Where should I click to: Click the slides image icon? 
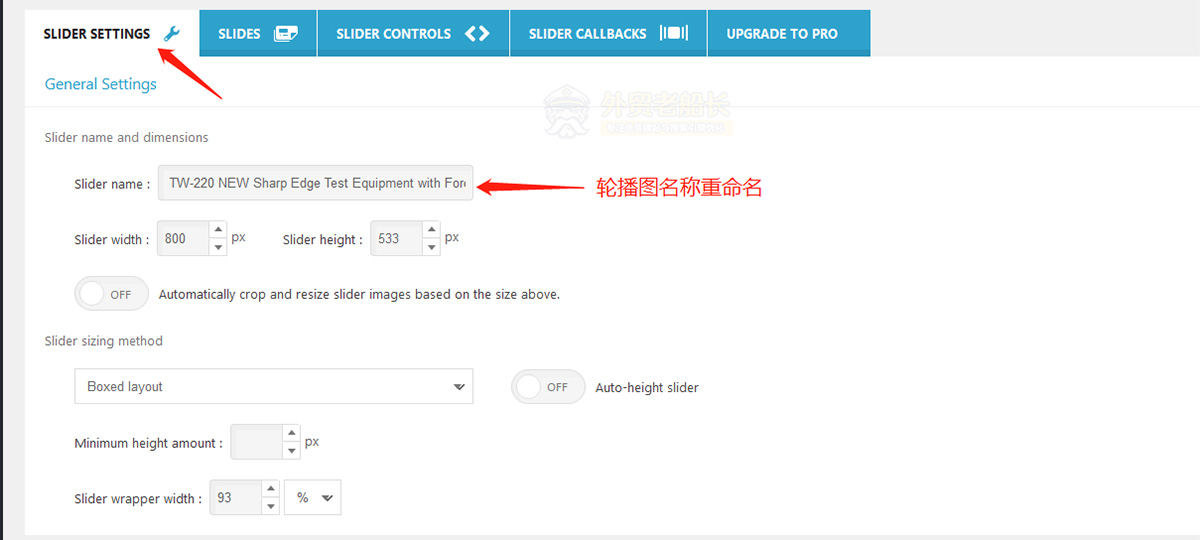tap(286, 34)
